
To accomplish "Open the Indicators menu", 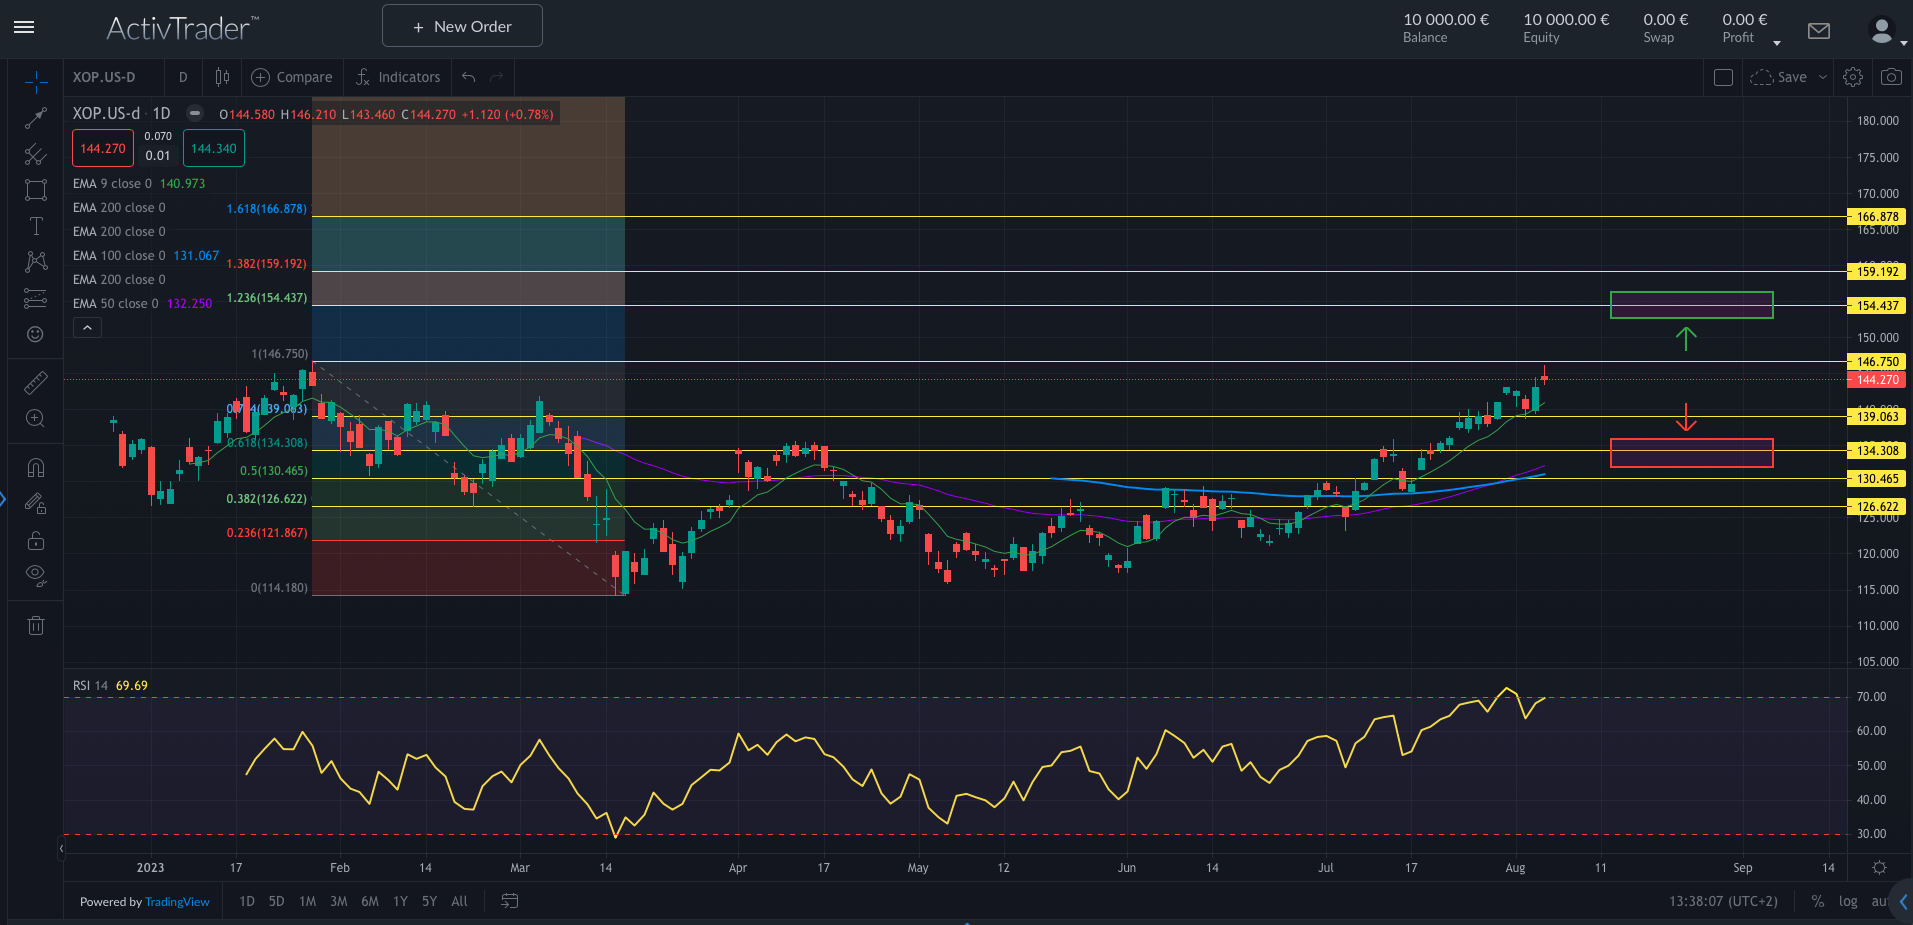I will [x=398, y=77].
